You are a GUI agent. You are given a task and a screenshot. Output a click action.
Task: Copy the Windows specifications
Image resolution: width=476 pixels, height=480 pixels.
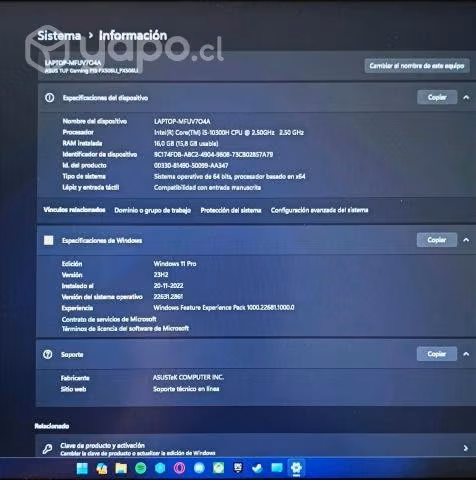point(437,240)
